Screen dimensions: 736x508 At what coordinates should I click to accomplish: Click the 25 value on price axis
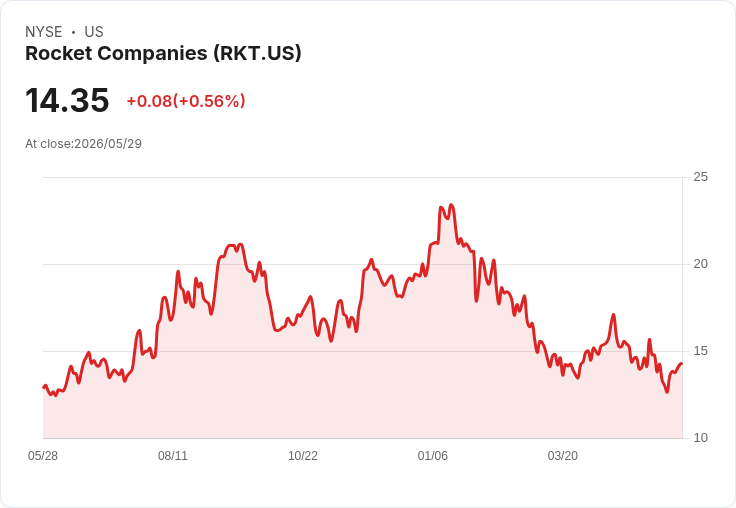(x=700, y=177)
